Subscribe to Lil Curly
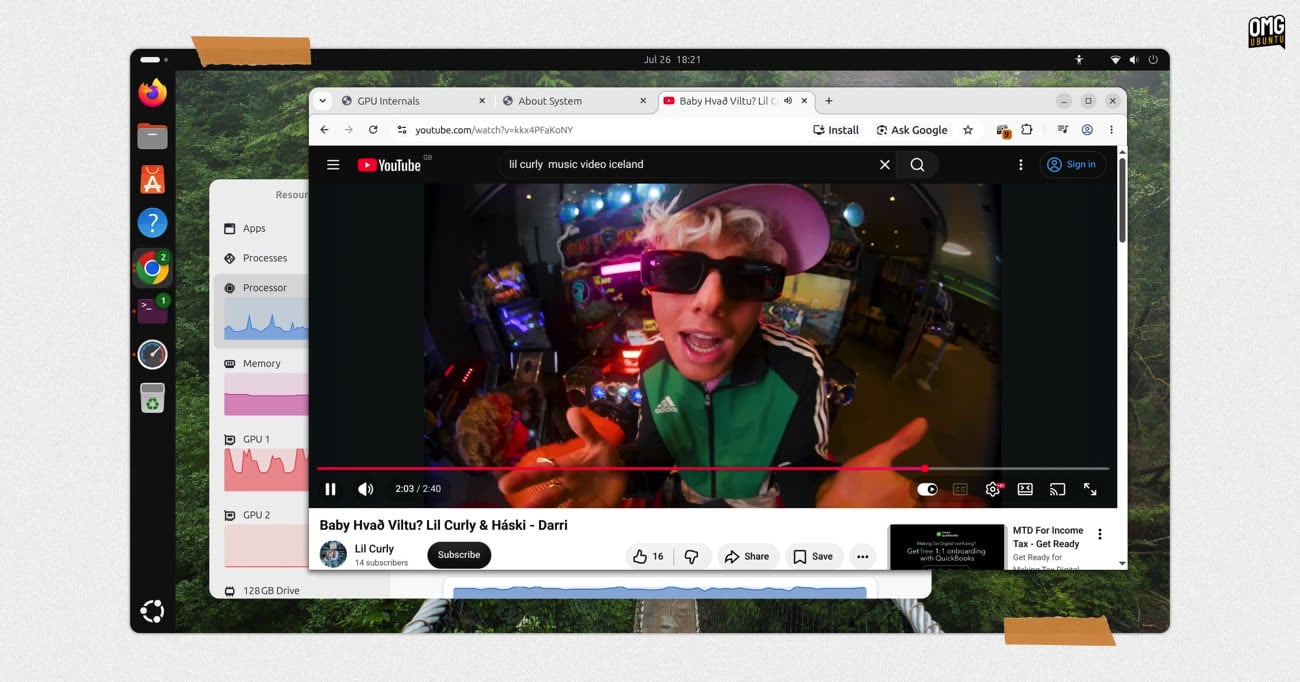 pos(459,555)
